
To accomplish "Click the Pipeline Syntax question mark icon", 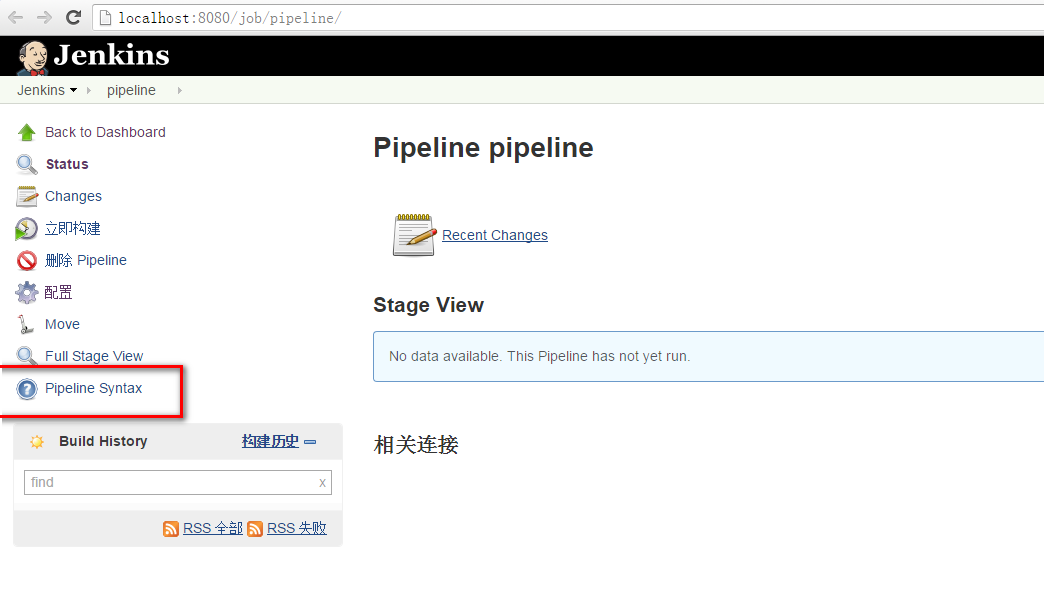I will point(27,389).
